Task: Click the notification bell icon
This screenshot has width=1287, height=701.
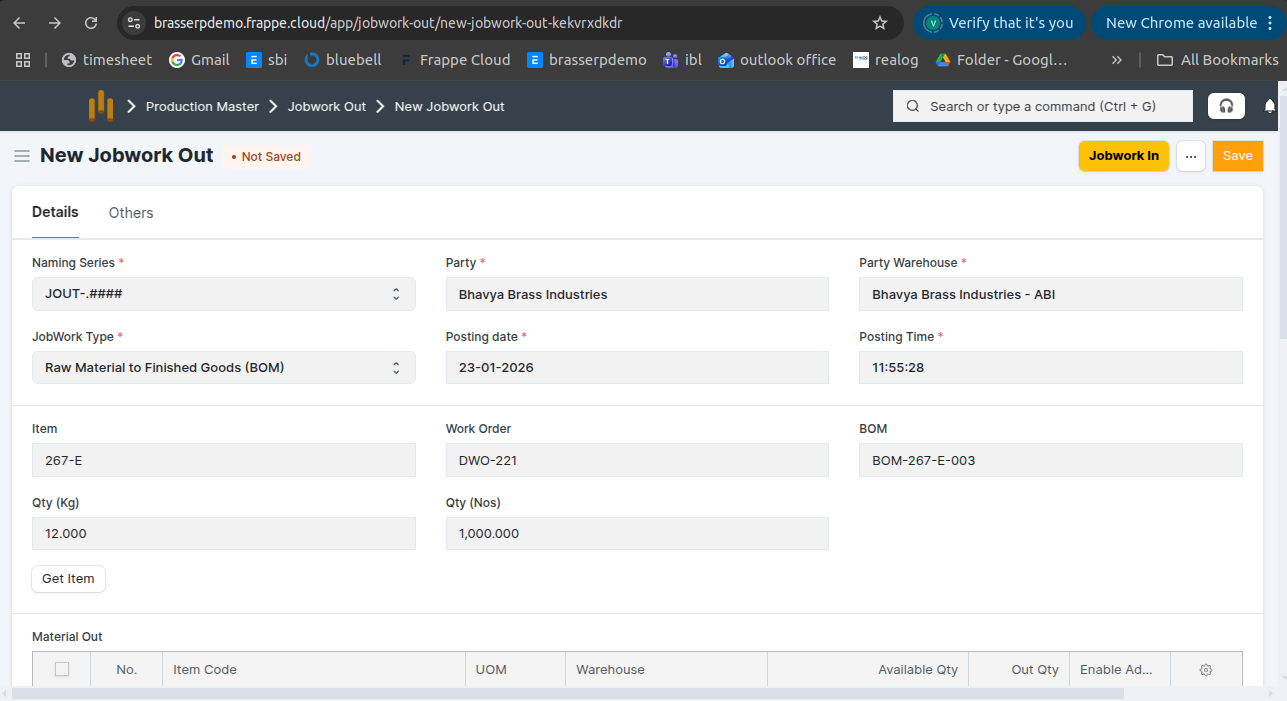Action: 1270,106
